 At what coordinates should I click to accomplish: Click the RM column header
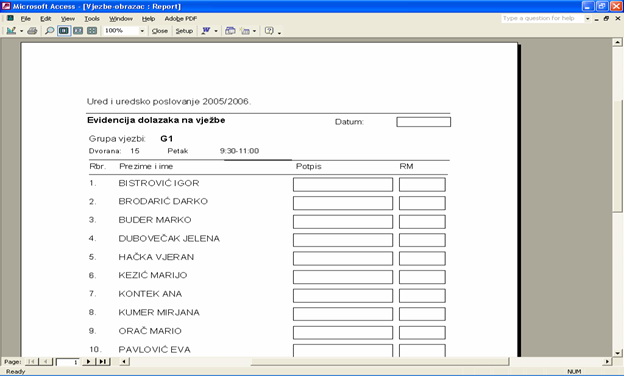coord(406,166)
